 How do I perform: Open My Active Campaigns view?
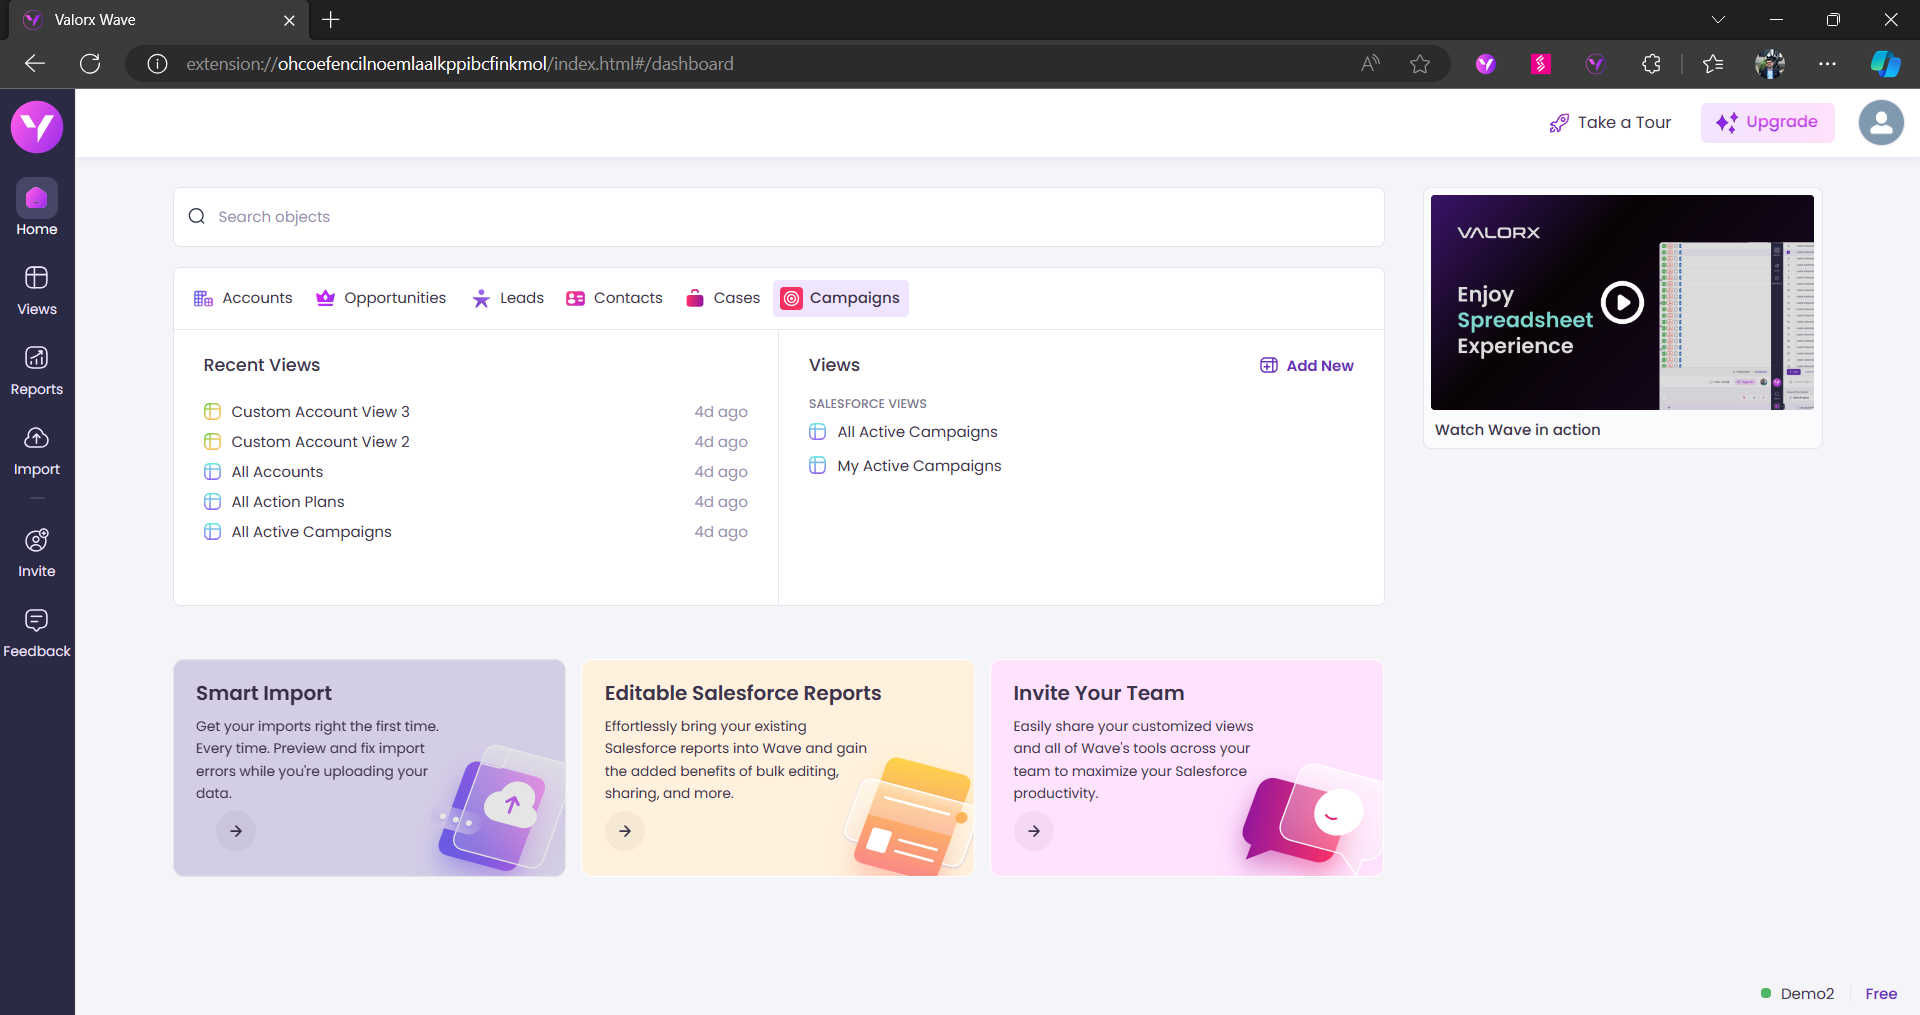tap(918, 466)
